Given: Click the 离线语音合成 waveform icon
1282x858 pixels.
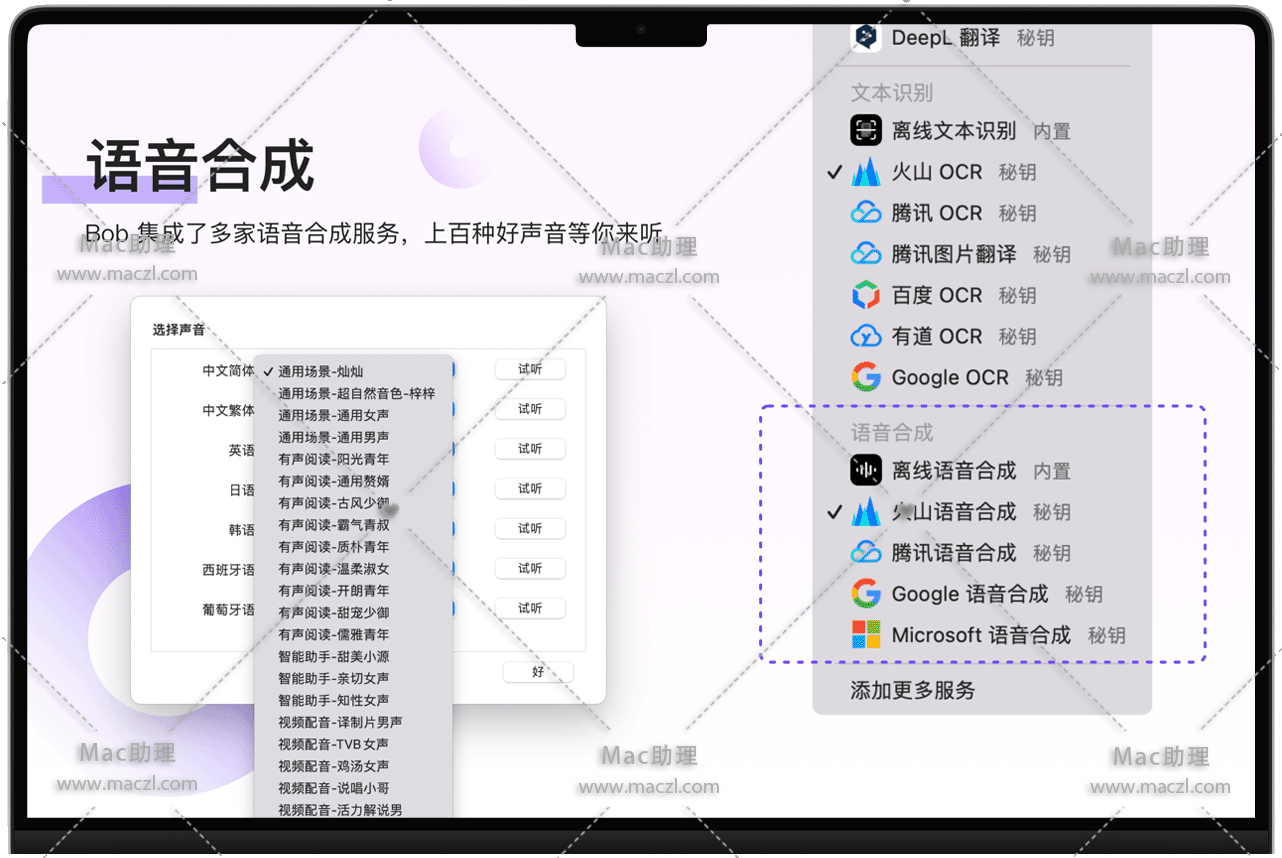Looking at the screenshot, I should (x=866, y=470).
